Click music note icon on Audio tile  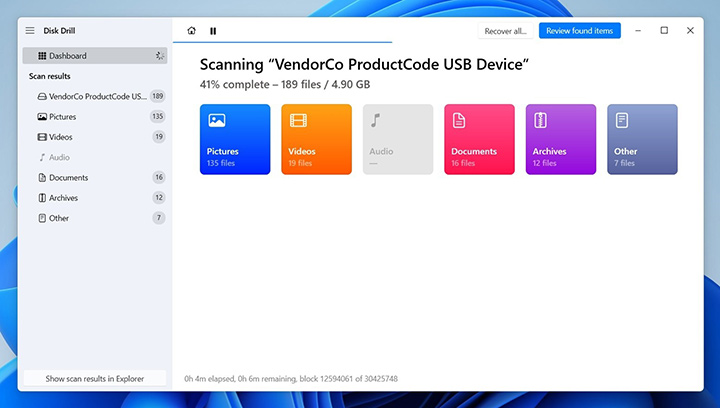click(x=376, y=120)
